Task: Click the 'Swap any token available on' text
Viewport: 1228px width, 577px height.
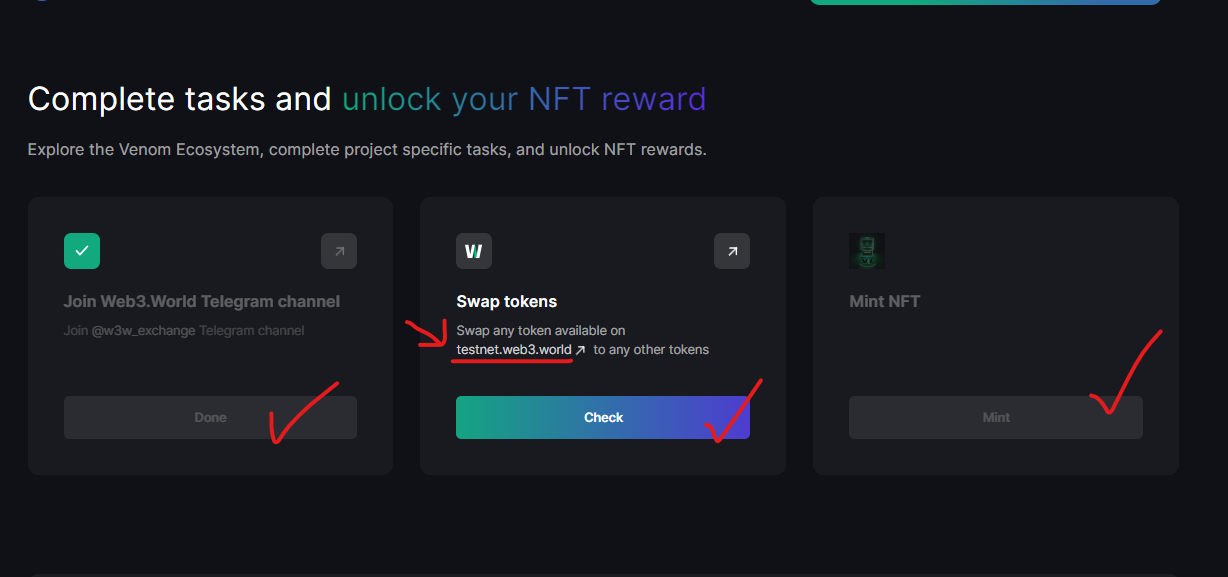Action: (541, 330)
